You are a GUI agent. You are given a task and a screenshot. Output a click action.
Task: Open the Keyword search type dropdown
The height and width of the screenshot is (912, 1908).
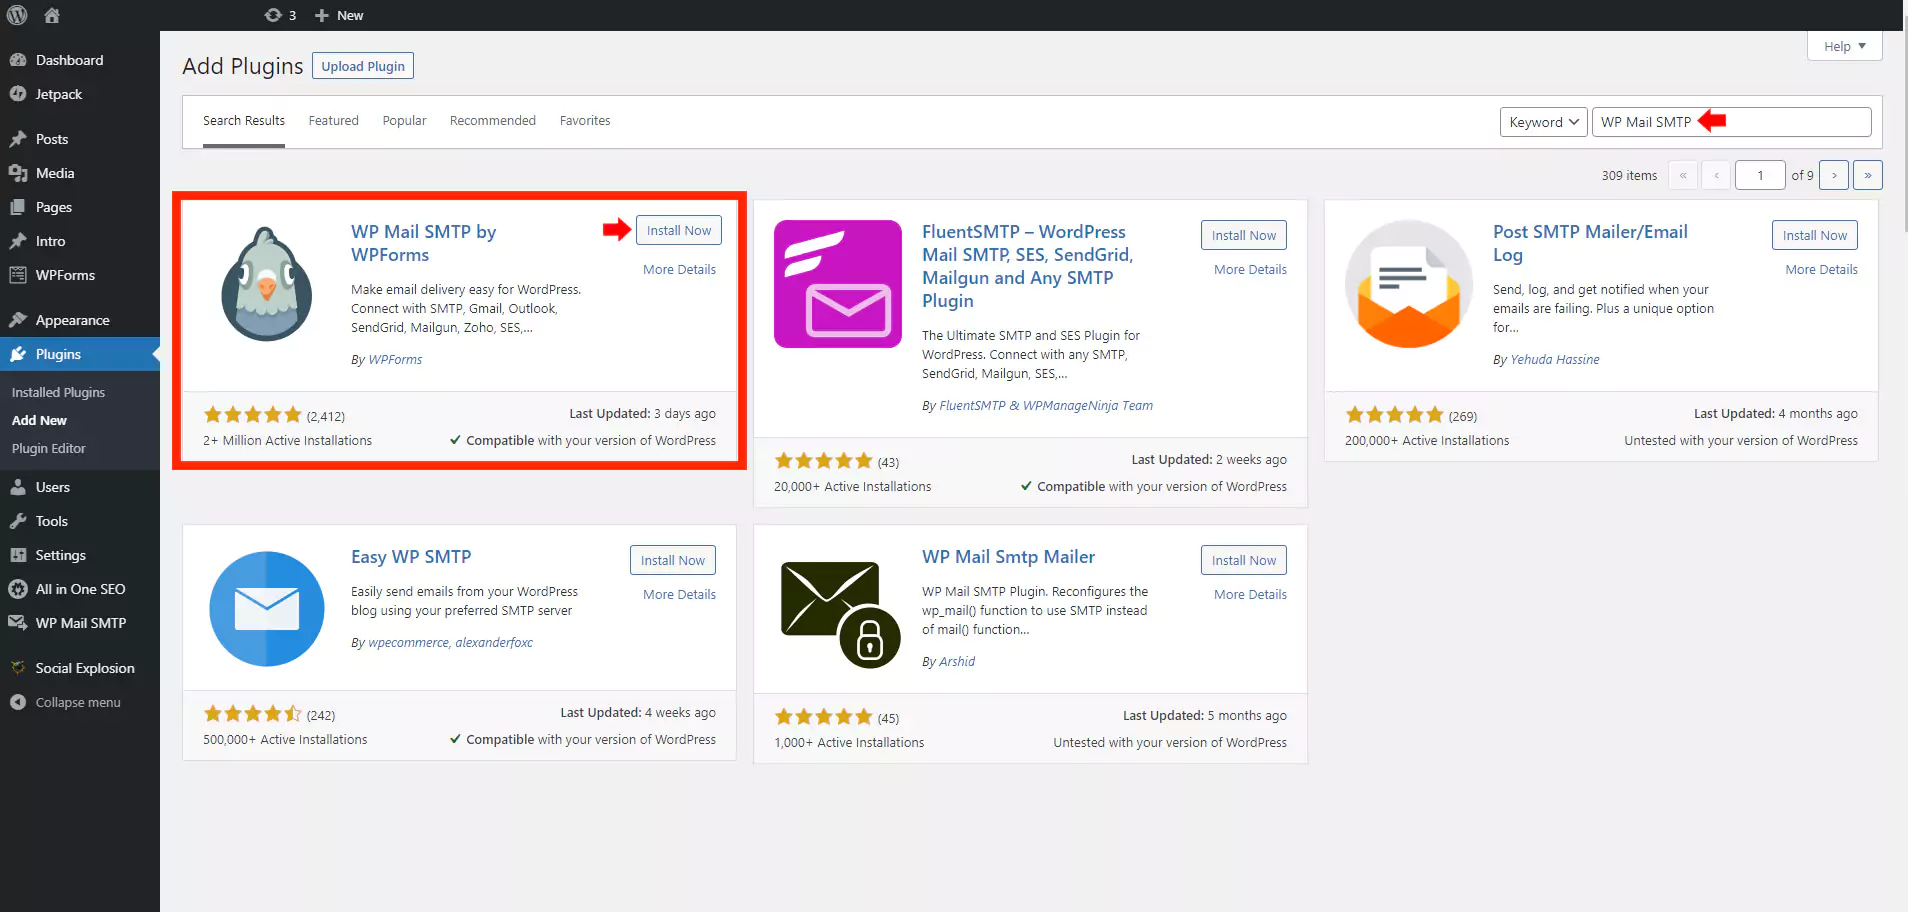(1543, 122)
